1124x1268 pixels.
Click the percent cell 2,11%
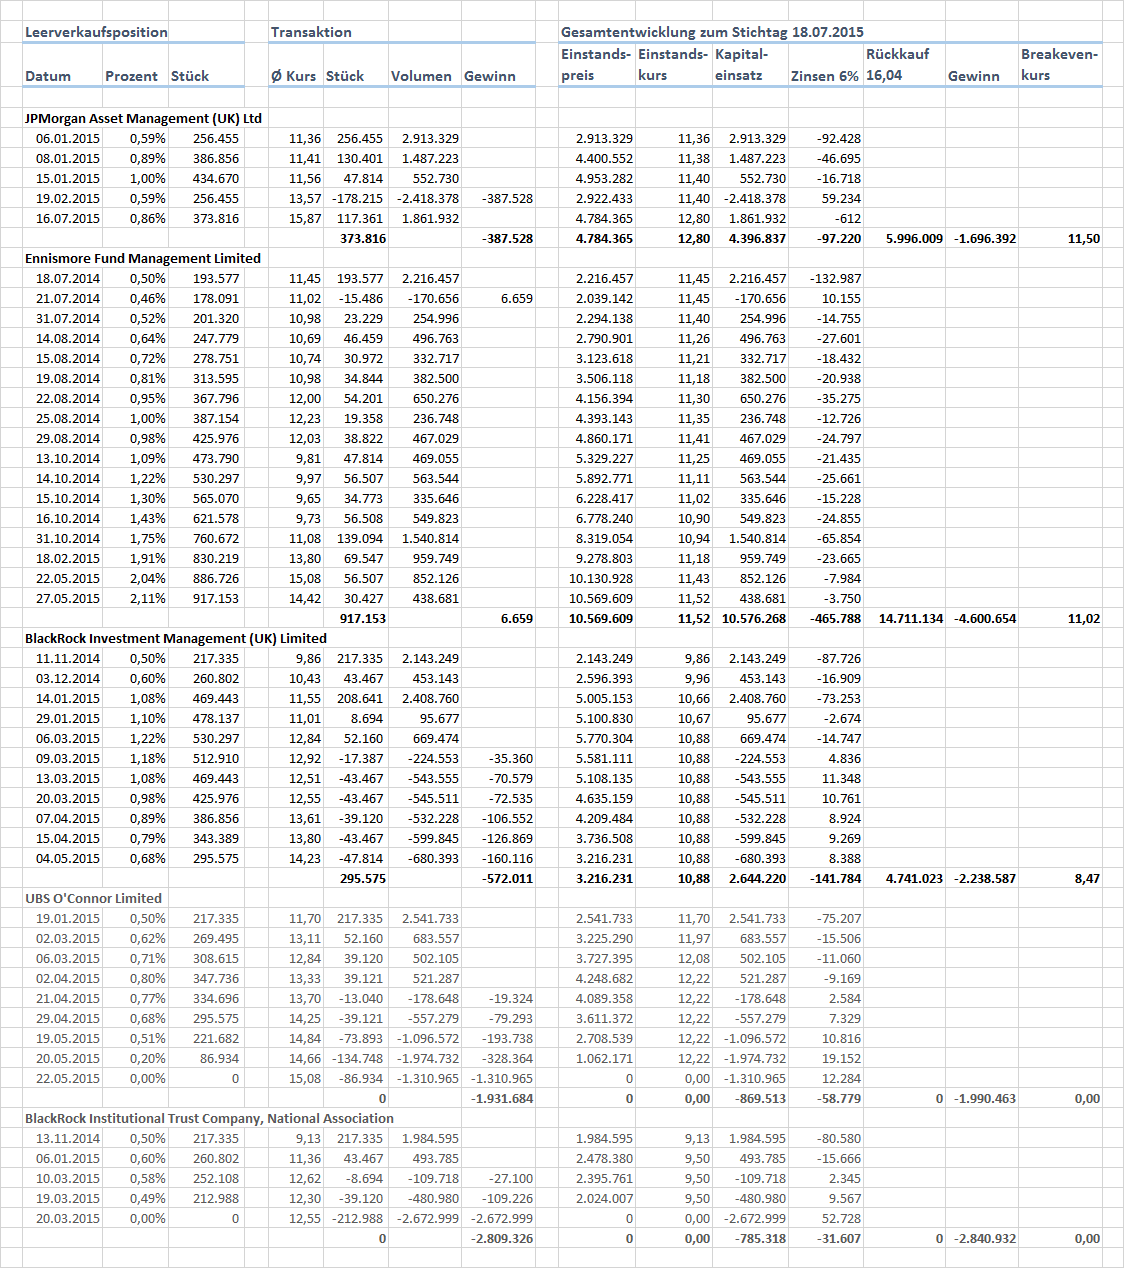[x=148, y=598]
